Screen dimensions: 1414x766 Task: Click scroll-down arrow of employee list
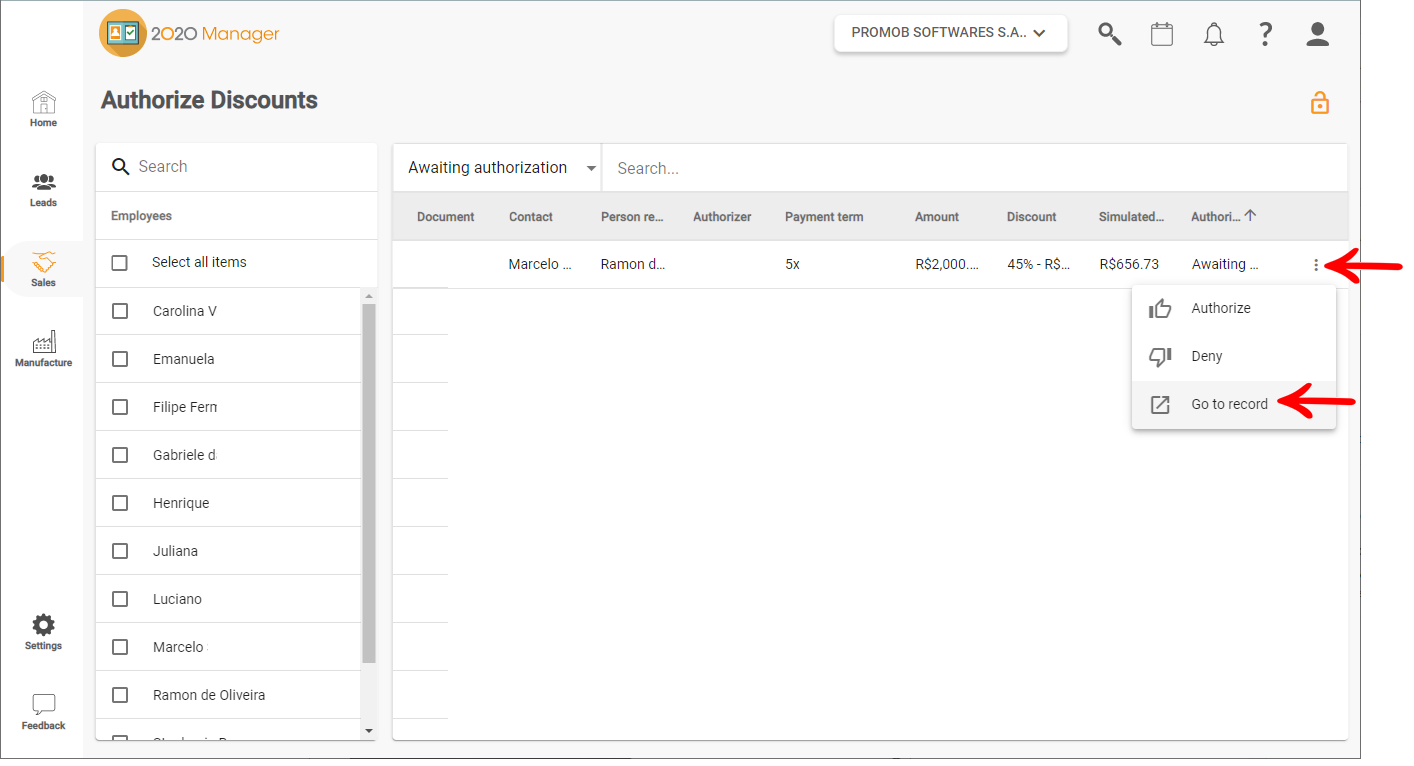pos(368,731)
